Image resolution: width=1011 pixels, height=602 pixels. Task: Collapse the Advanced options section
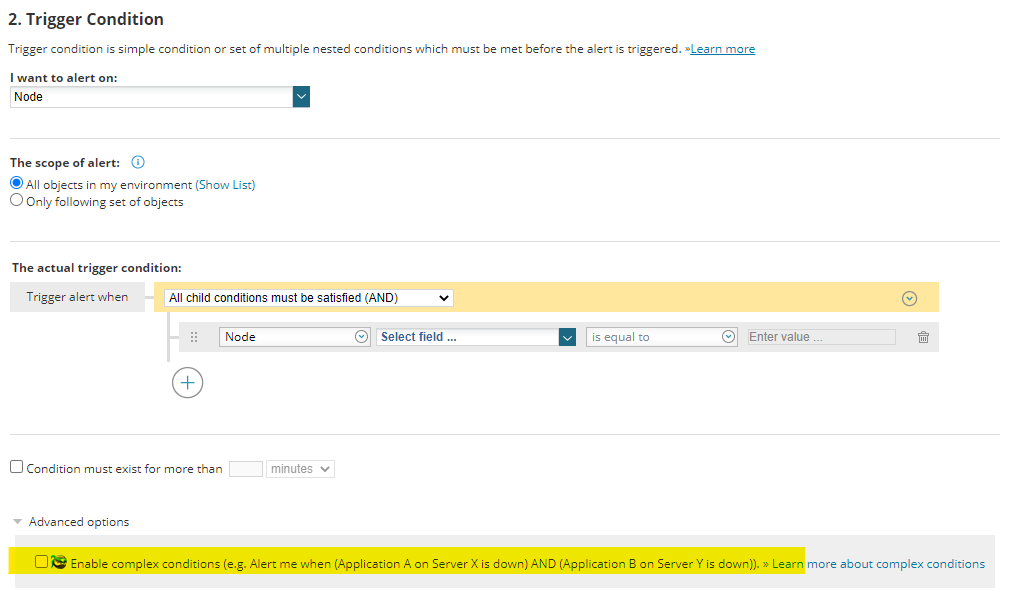[x=18, y=521]
